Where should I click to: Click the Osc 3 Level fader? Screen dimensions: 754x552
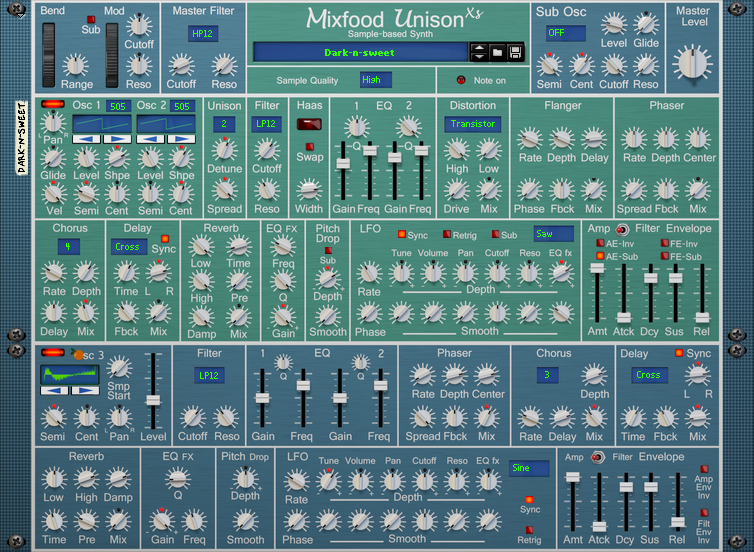tap(153, 400)
